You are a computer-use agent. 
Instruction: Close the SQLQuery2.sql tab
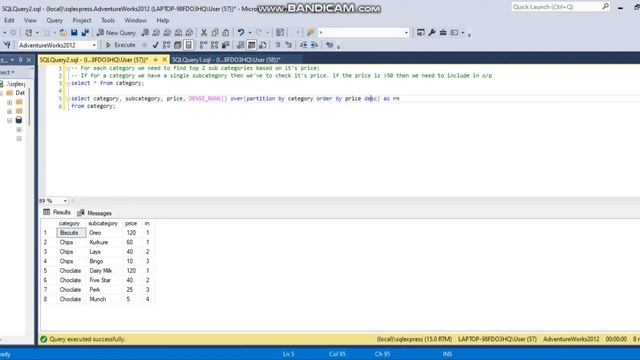click(x=164, y=60)
